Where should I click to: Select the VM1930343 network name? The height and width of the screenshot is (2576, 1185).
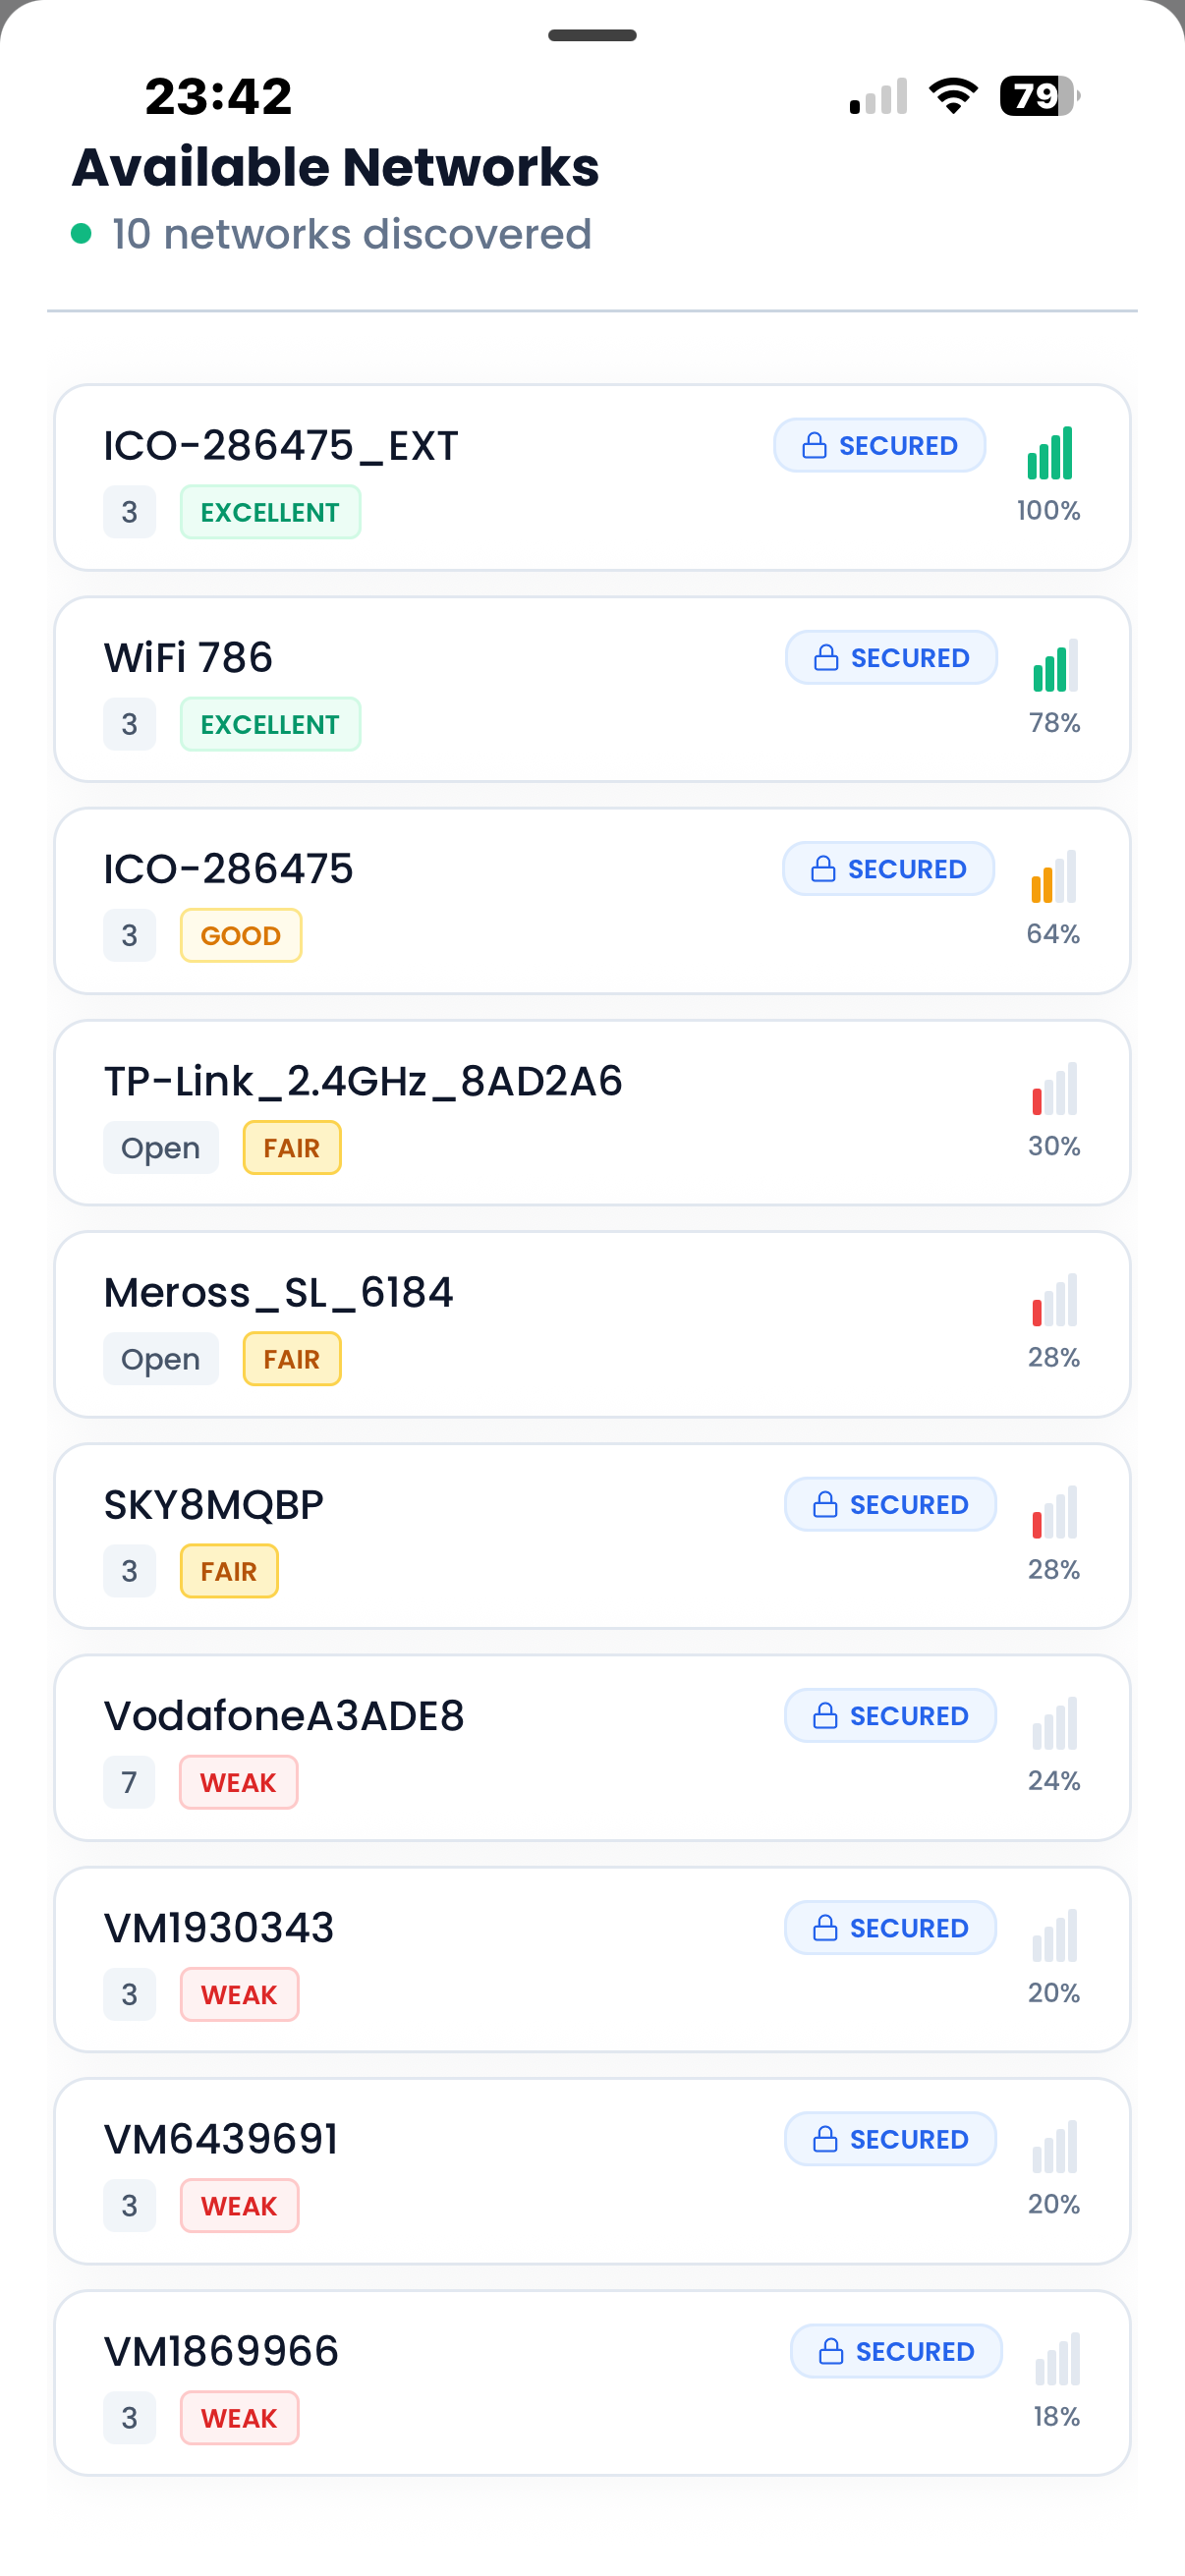tap(219, 1928)
